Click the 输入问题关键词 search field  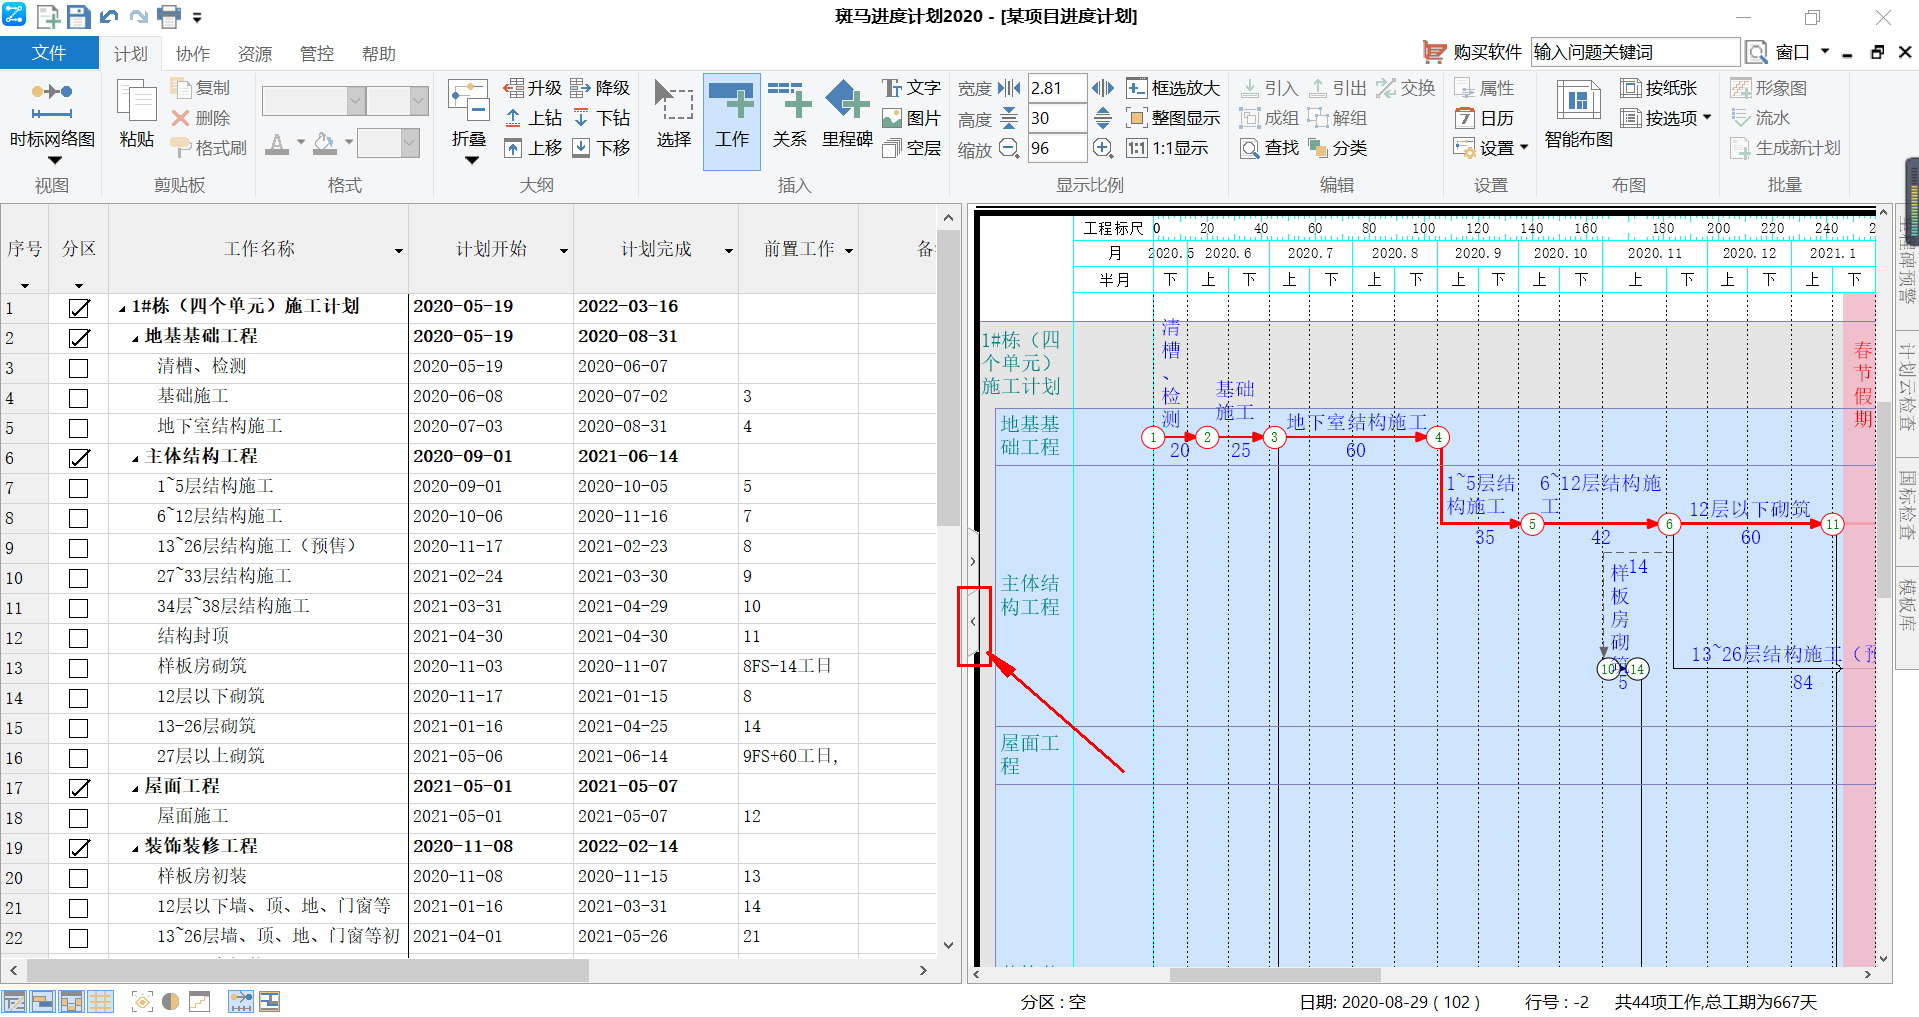1634,52
